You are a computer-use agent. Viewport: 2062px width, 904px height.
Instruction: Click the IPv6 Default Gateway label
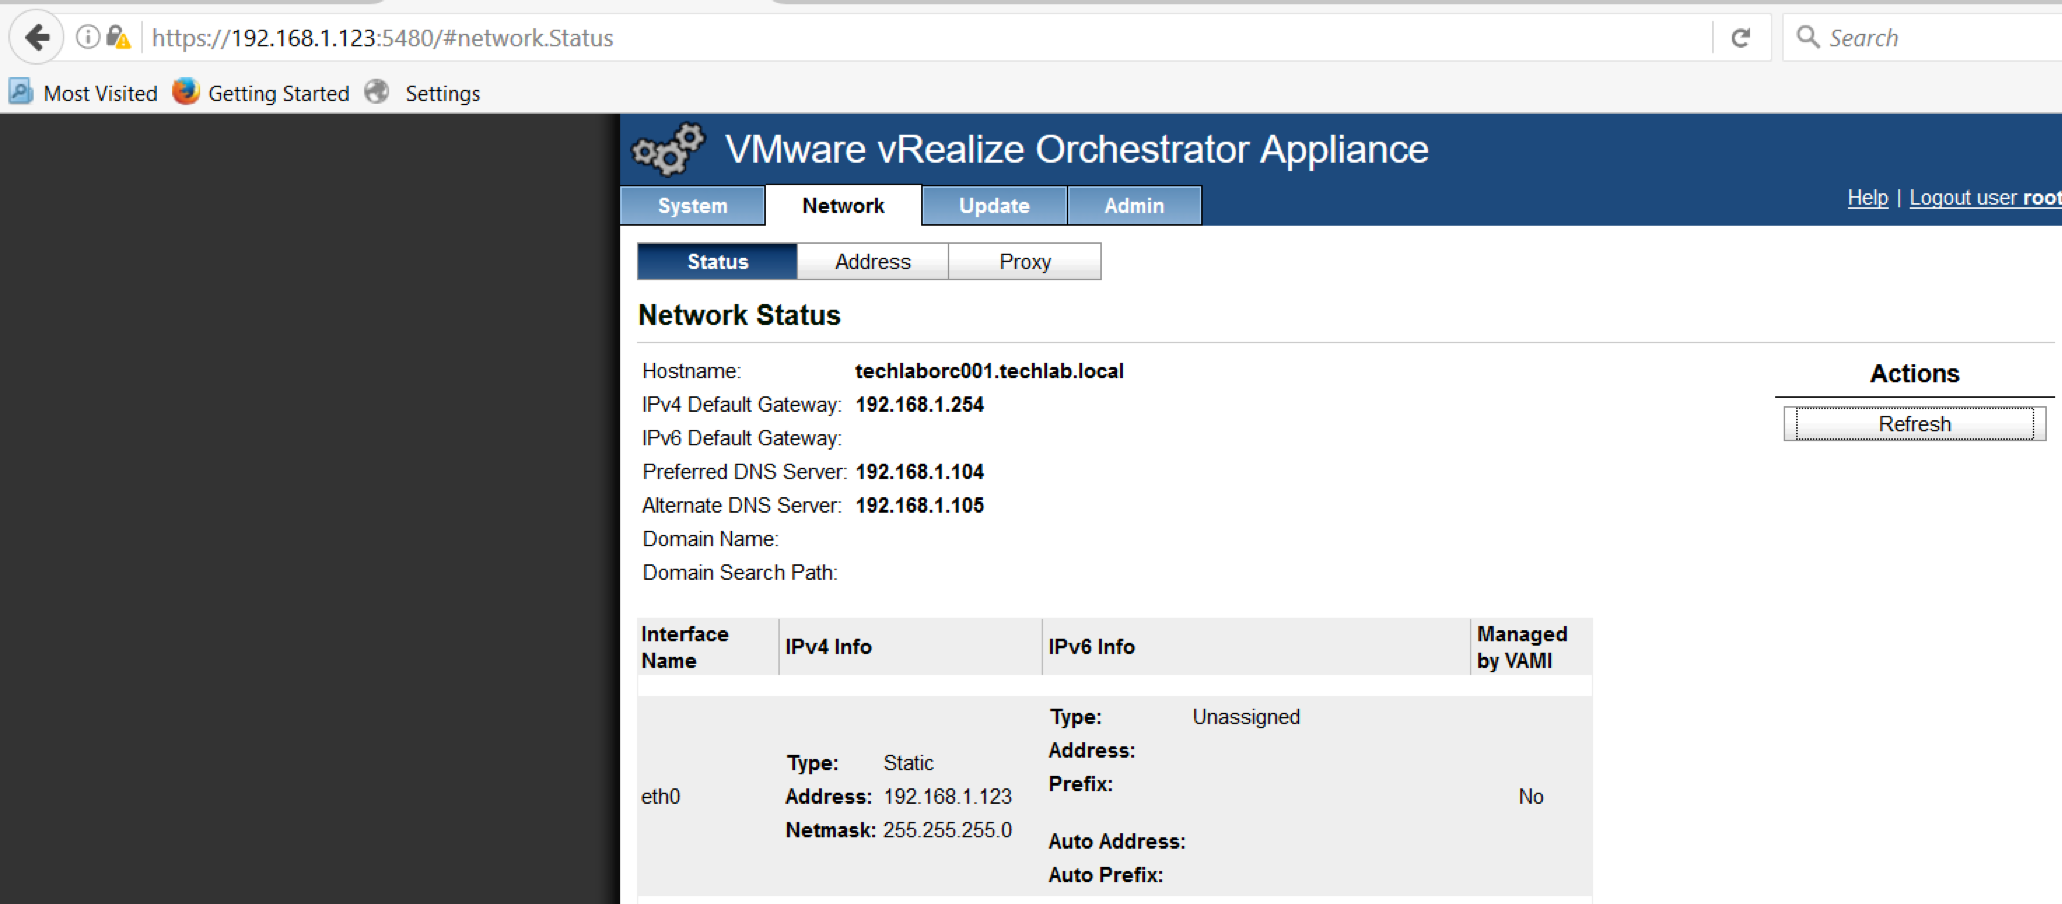742,439
